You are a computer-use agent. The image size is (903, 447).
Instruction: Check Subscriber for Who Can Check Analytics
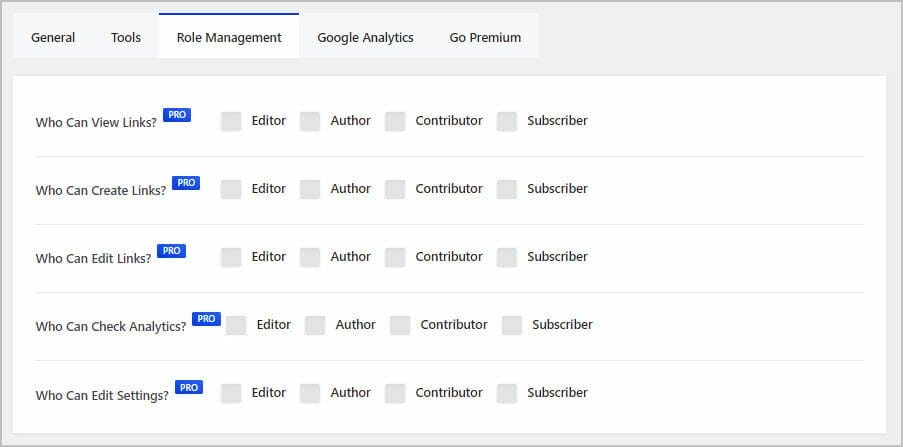point(512,325)
